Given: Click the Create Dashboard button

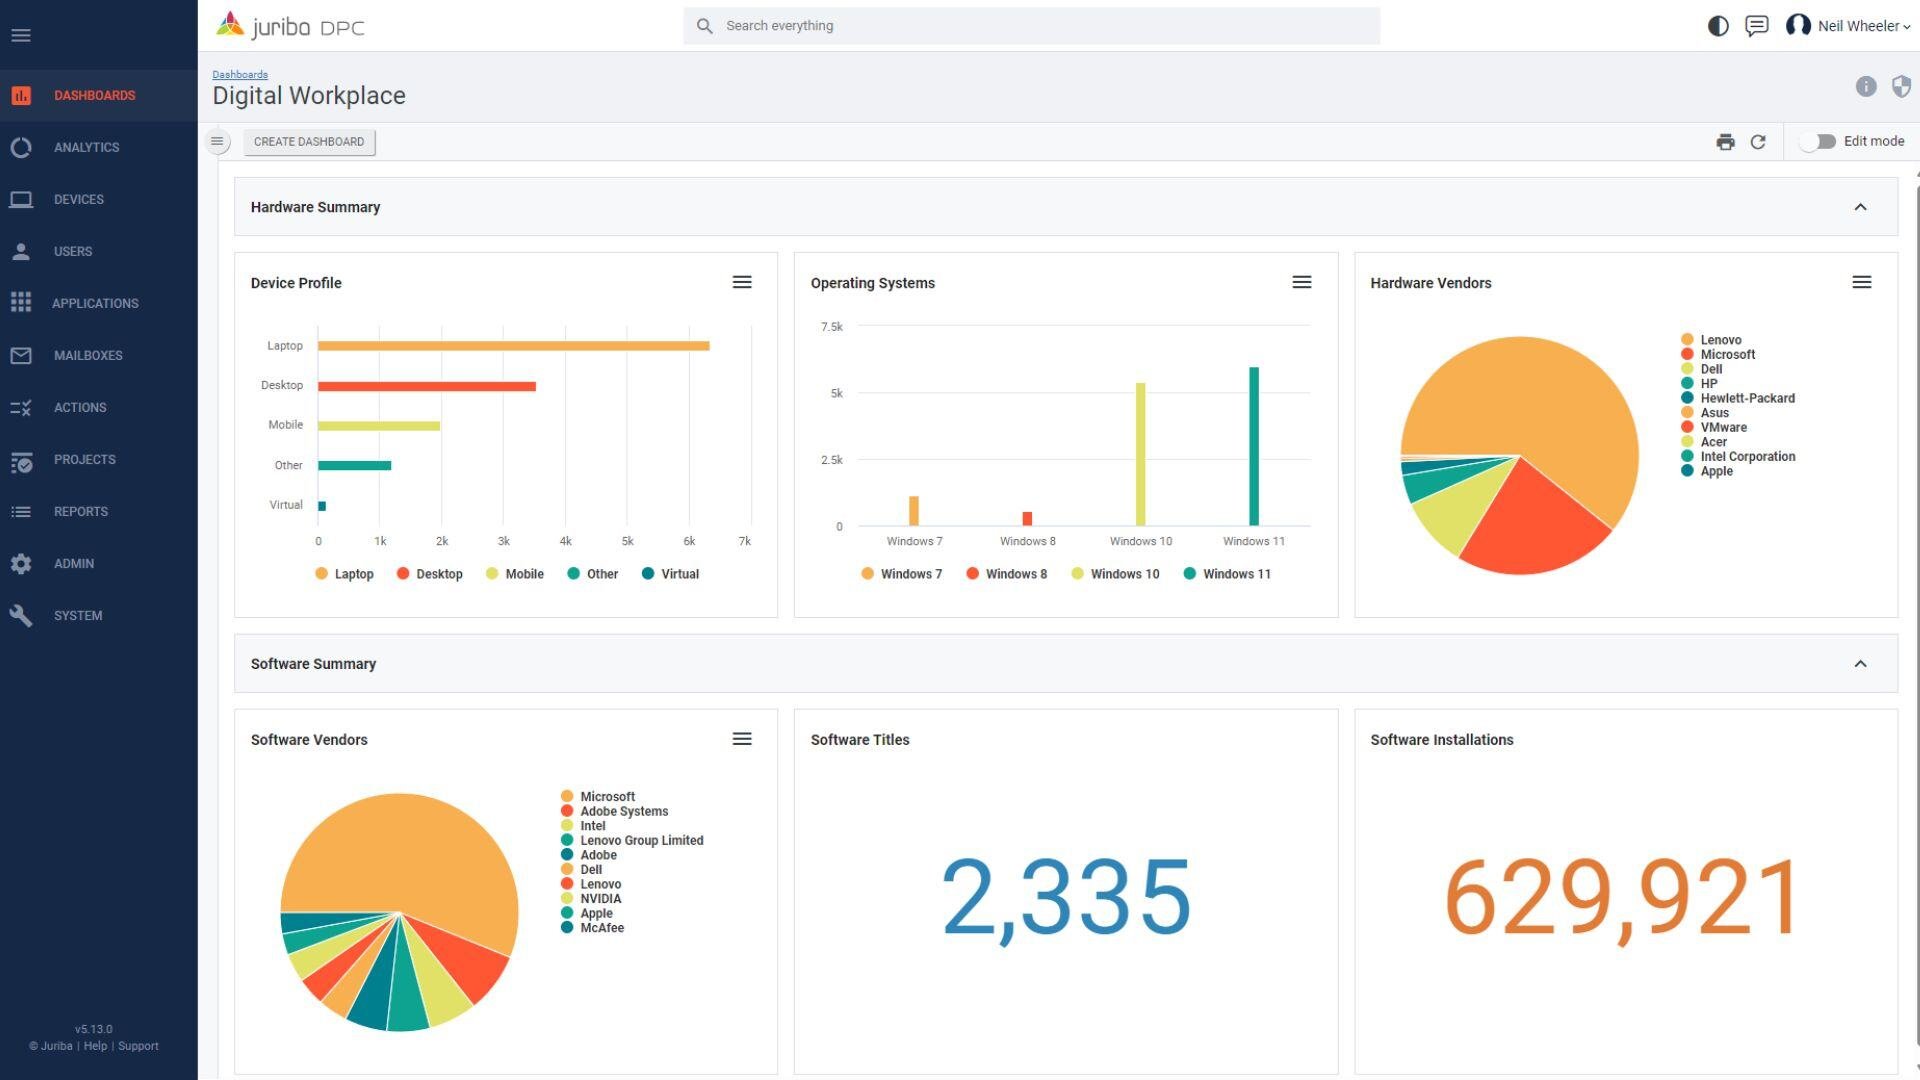Looking at the screenshot, I should (x=309, y=141).
